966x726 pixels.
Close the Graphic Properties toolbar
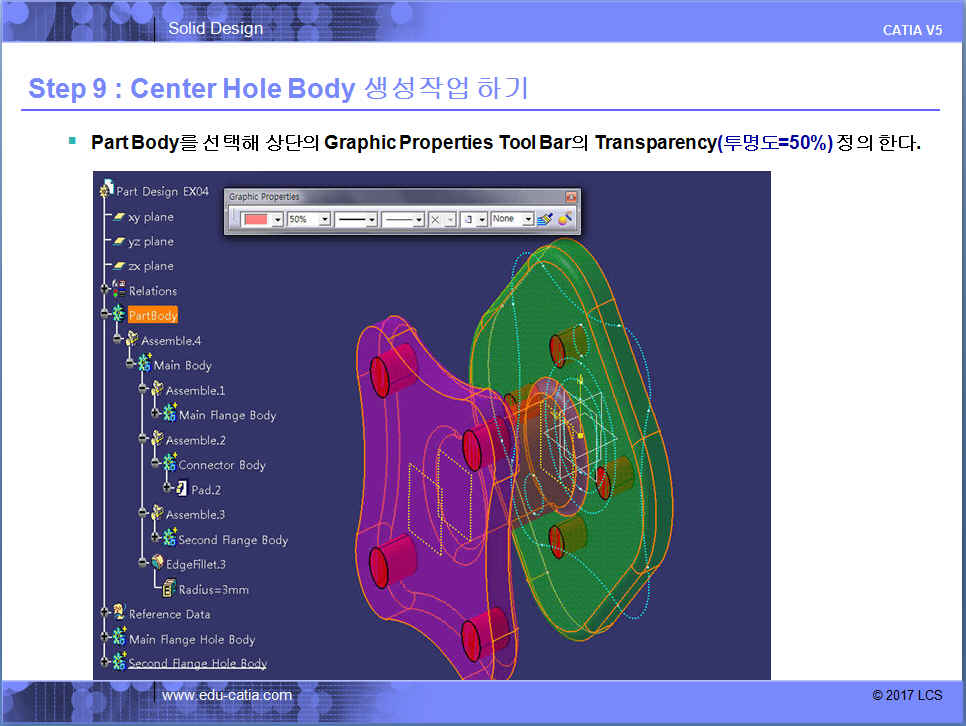(571, 197)
